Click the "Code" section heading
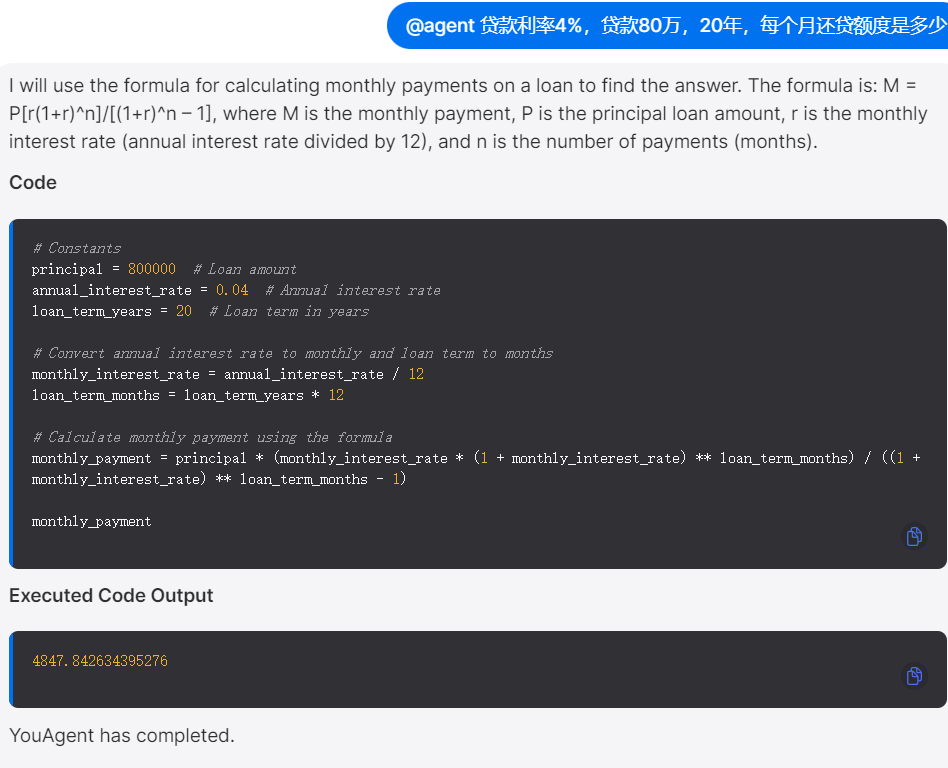Screen dimensions: 948x768 click(x=33, y=183)
